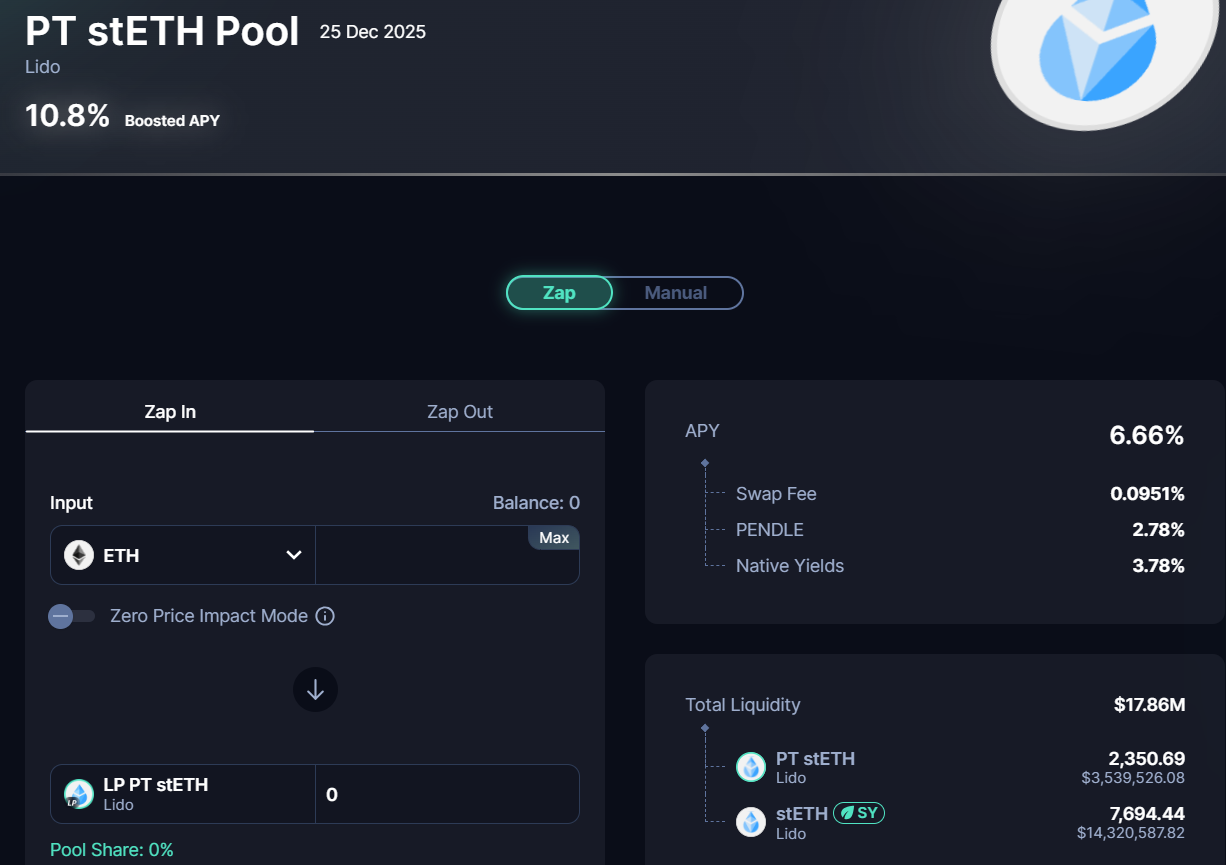Image resolution: width=1226 pixels, height=865 pixels.
Task: Click the Balance: 0 text
Action: pyautogui.click(x=536, y=503)
